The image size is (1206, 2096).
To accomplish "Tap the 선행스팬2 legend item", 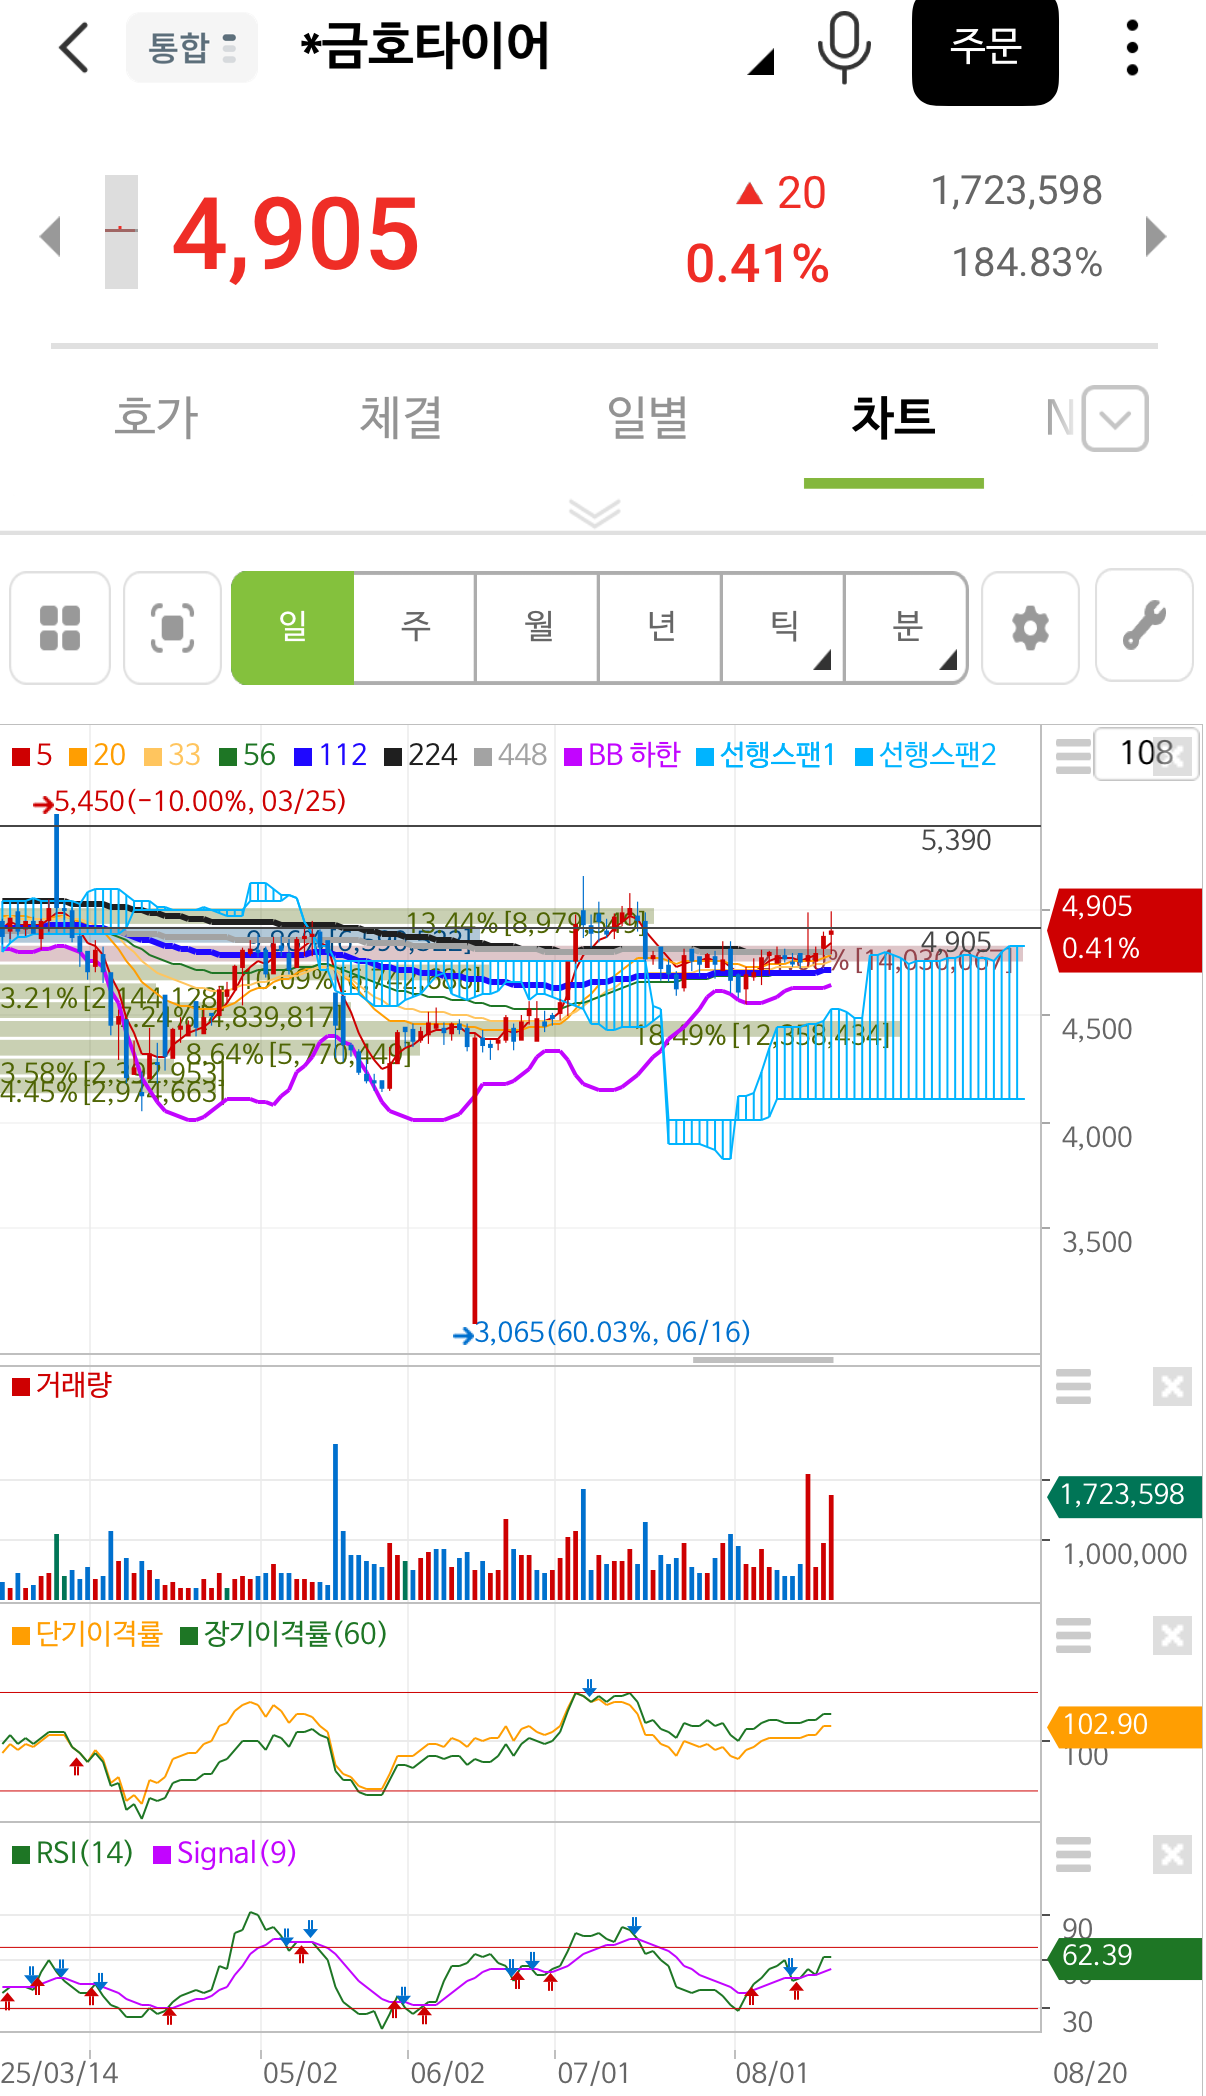I will 926,755.
